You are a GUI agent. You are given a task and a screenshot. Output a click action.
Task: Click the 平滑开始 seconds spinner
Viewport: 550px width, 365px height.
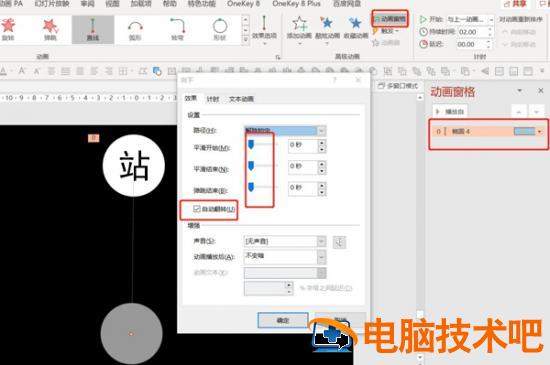(322, 146)
